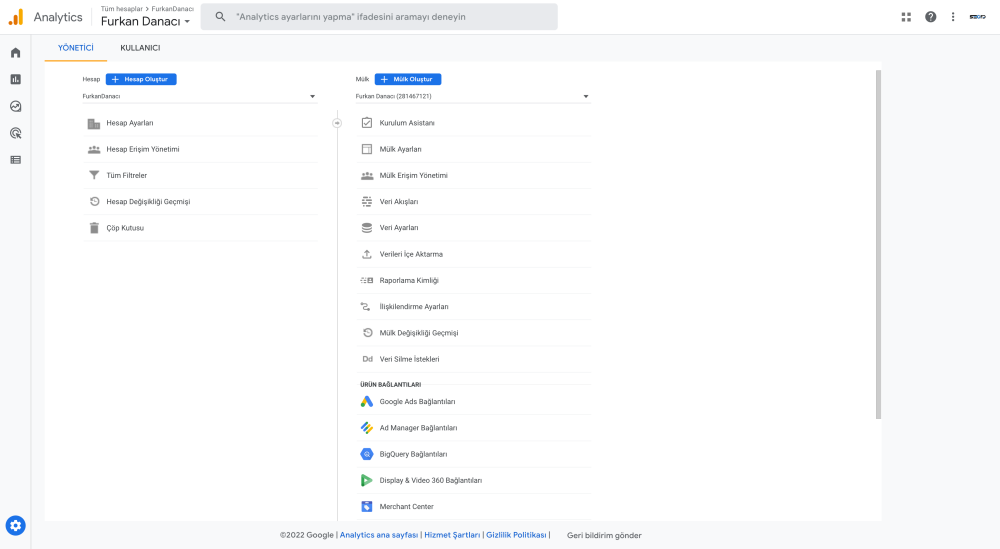Click the Verileri İçe Aktarma upload icon

[x=367, y=254]
